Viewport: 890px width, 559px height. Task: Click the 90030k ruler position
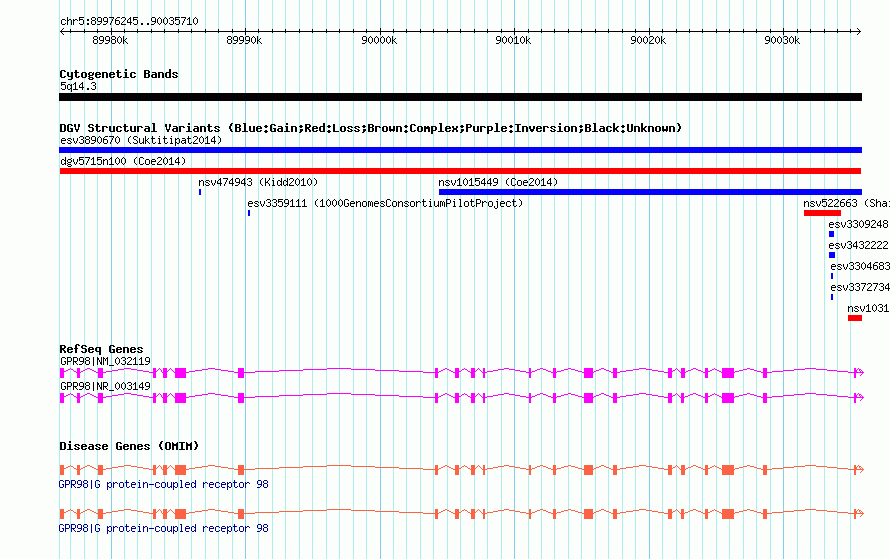click(x=782, y=40)
